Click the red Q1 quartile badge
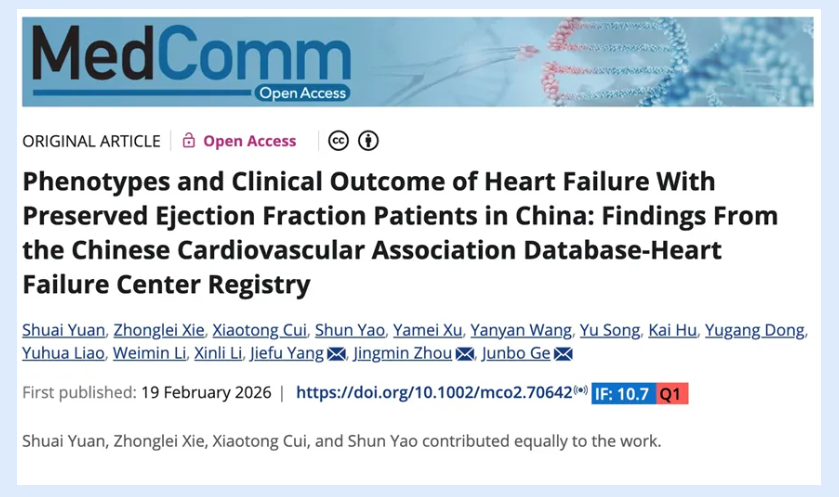 (x=672, y=393)
